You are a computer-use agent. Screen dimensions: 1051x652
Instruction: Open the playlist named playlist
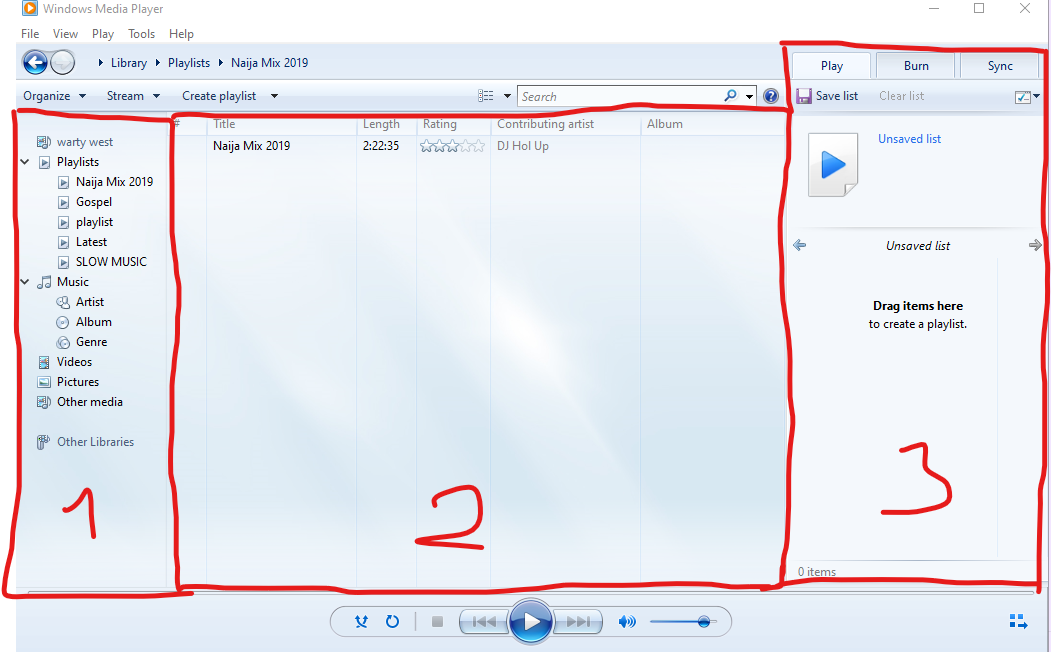[x=94, y=222]
